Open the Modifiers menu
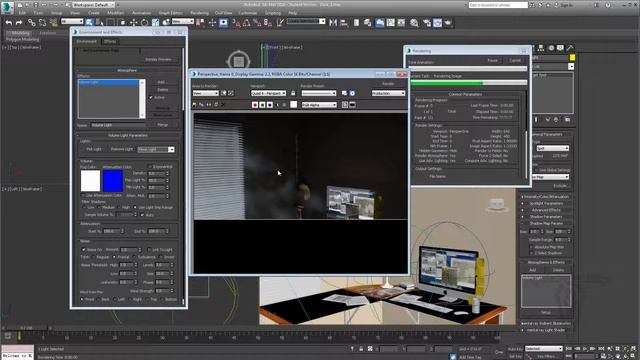Image resolution: width=640 pixels, height=360 pixels. (116, 13)
